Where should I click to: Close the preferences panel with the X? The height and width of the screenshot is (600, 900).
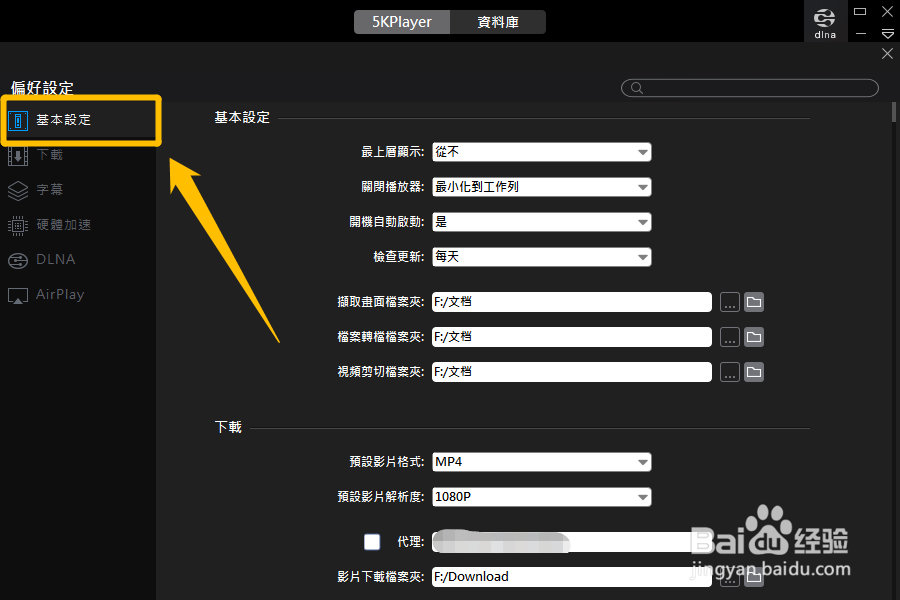click(x=887, y=53)
